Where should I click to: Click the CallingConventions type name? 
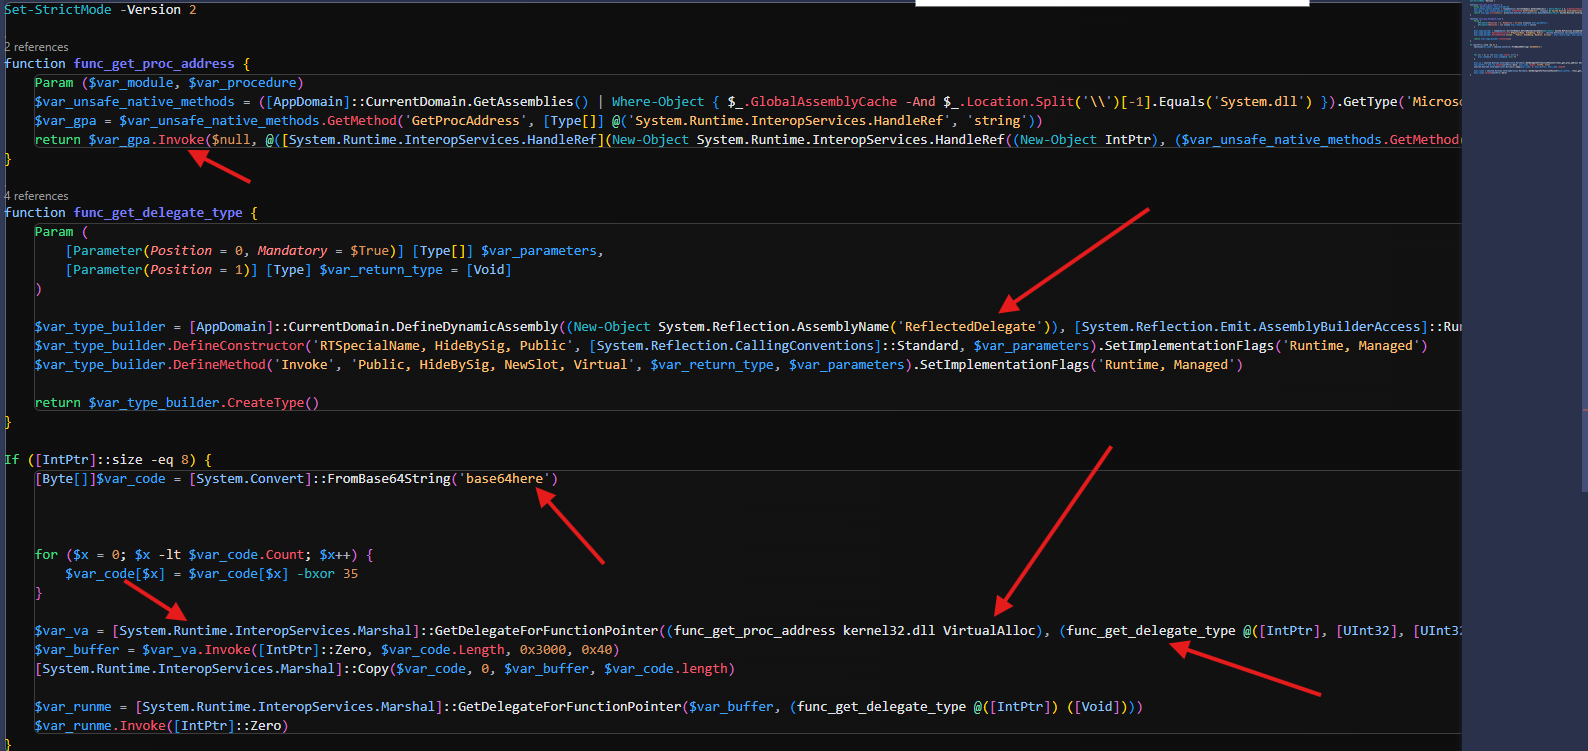coord(804,345)
